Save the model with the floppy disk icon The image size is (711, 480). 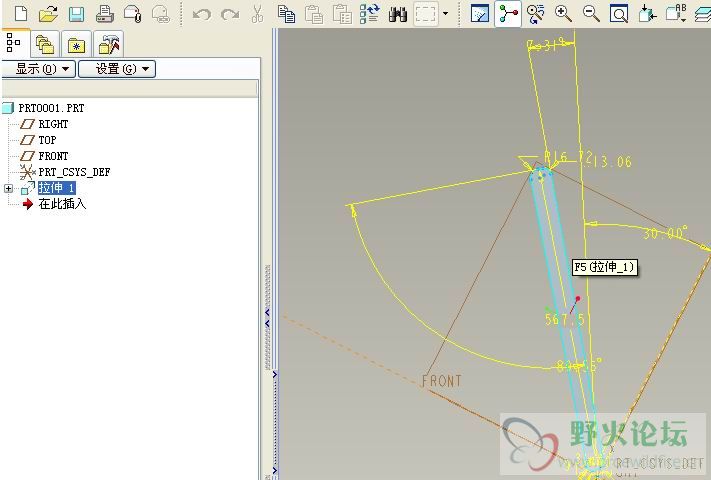pos(76,14)
